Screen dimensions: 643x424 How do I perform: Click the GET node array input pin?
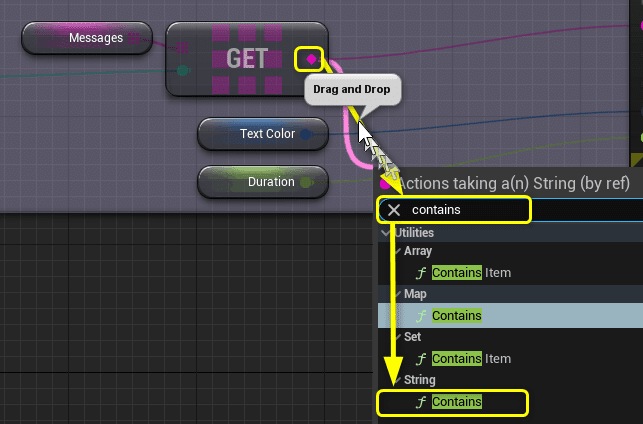(x=182, y=48)
